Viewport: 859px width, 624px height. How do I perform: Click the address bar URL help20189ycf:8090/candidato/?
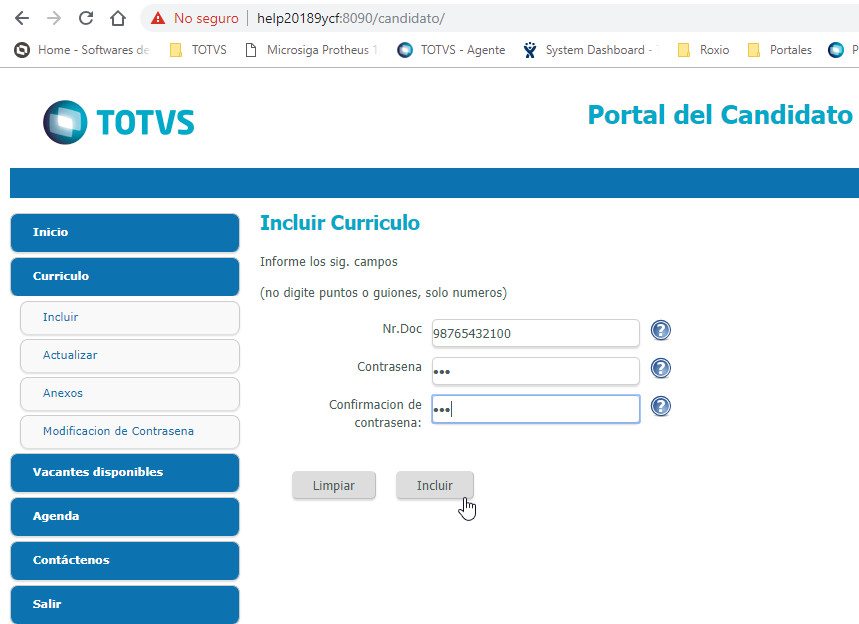click(351, 18)
